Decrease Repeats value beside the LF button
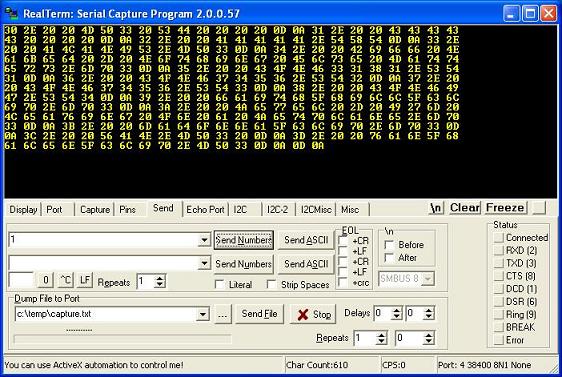The width and height of the screenshot is (562, 377). (x=160, y=285)
